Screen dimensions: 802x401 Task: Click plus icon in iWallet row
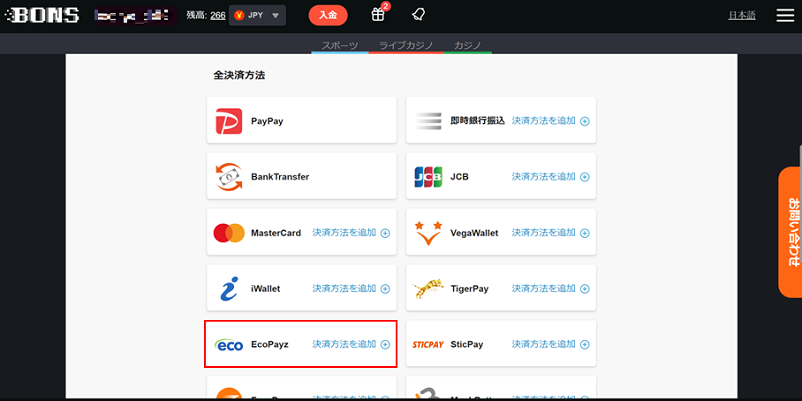pyautogui.click(x=386, y=289)
